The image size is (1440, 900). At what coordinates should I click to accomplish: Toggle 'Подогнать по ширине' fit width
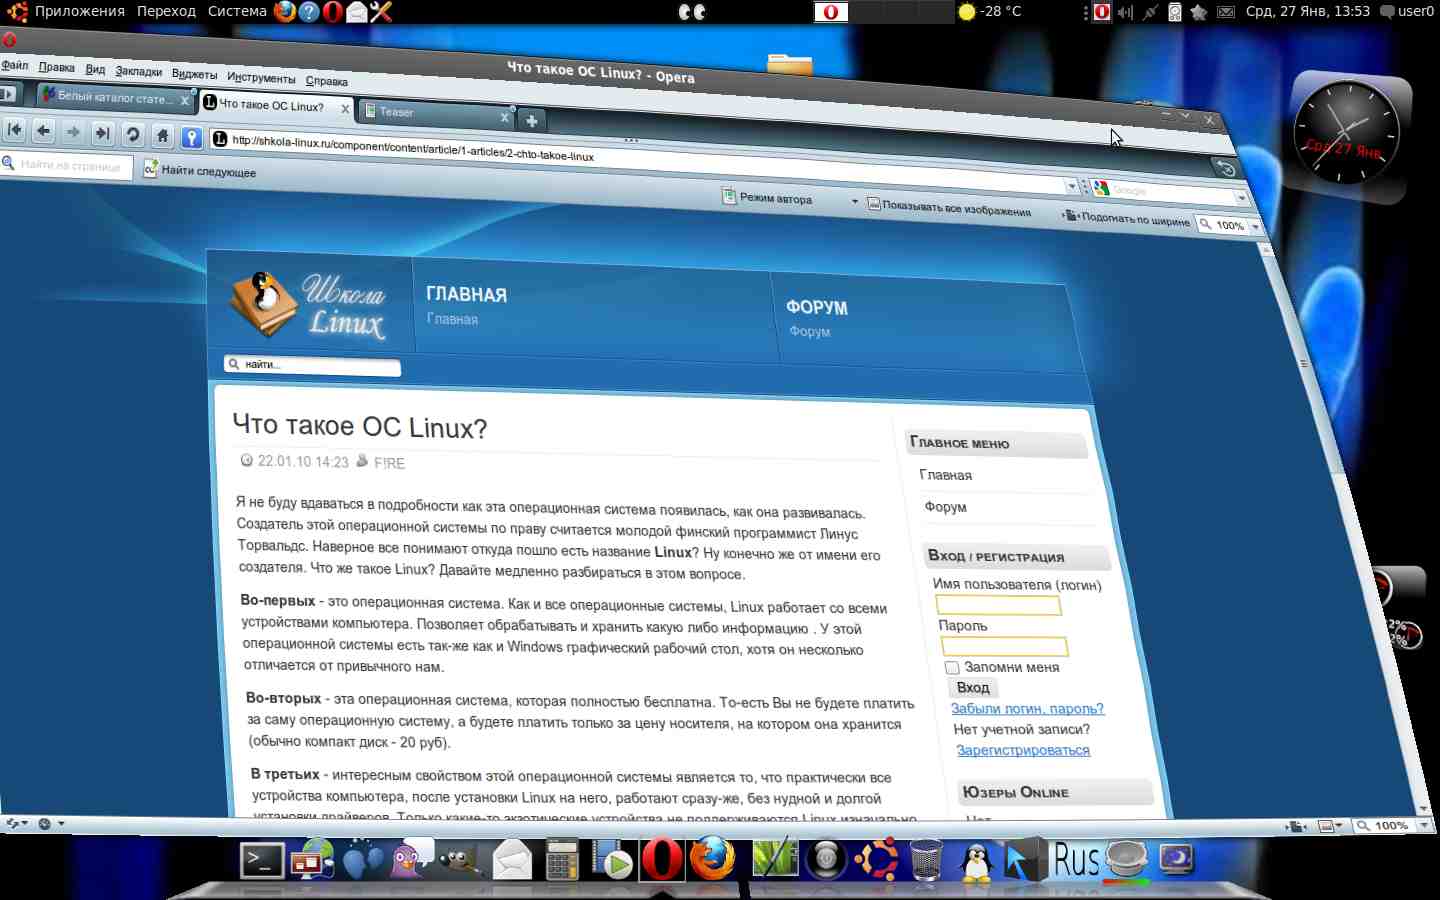(1126, 218)
